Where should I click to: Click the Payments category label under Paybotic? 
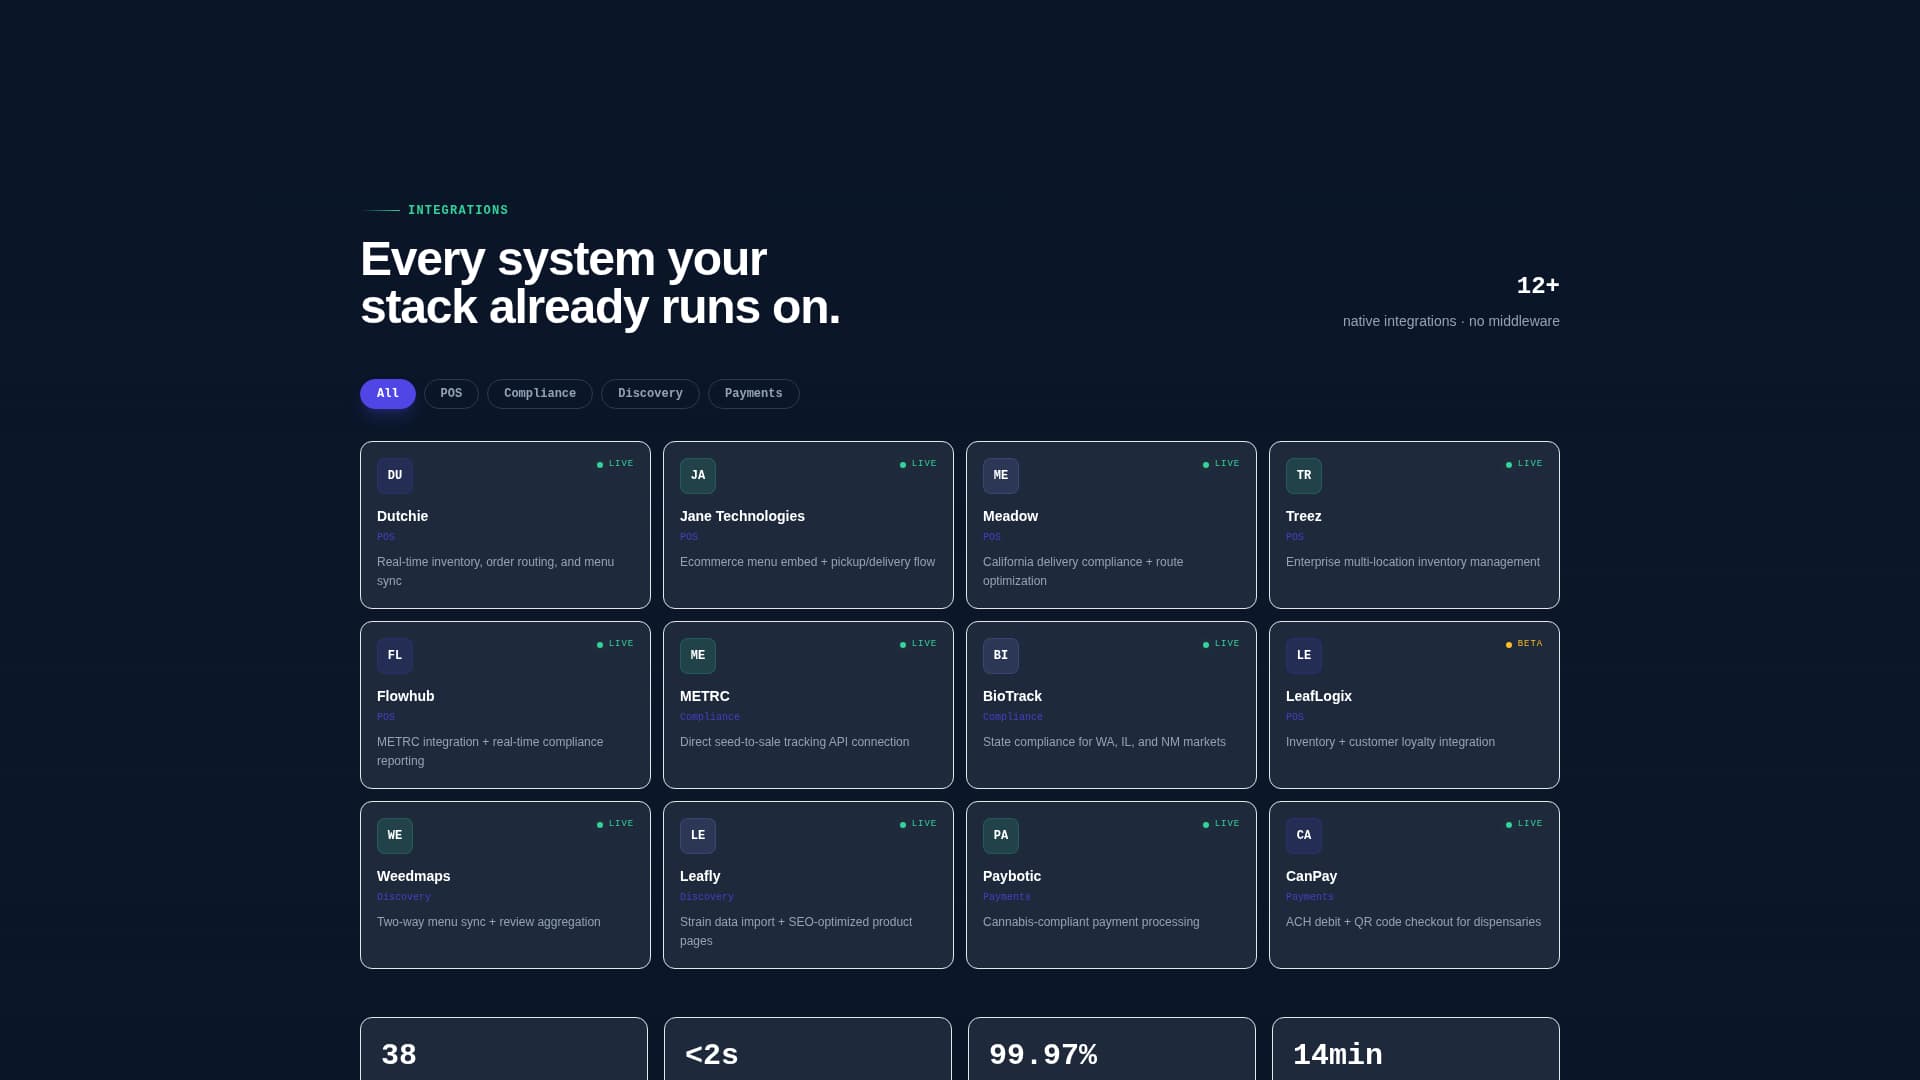1007,897
